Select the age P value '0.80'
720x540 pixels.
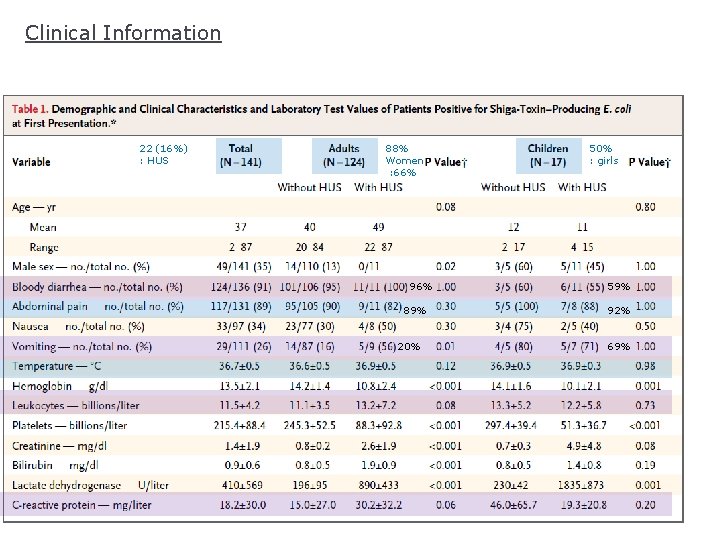(645, 208)
